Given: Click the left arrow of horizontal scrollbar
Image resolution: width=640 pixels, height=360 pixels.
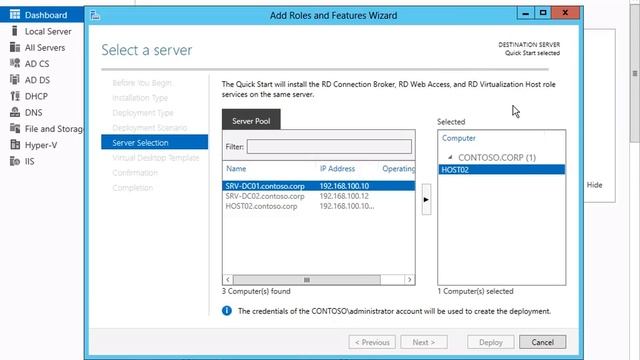Looking at the screenshot, I should coord(228,280).
